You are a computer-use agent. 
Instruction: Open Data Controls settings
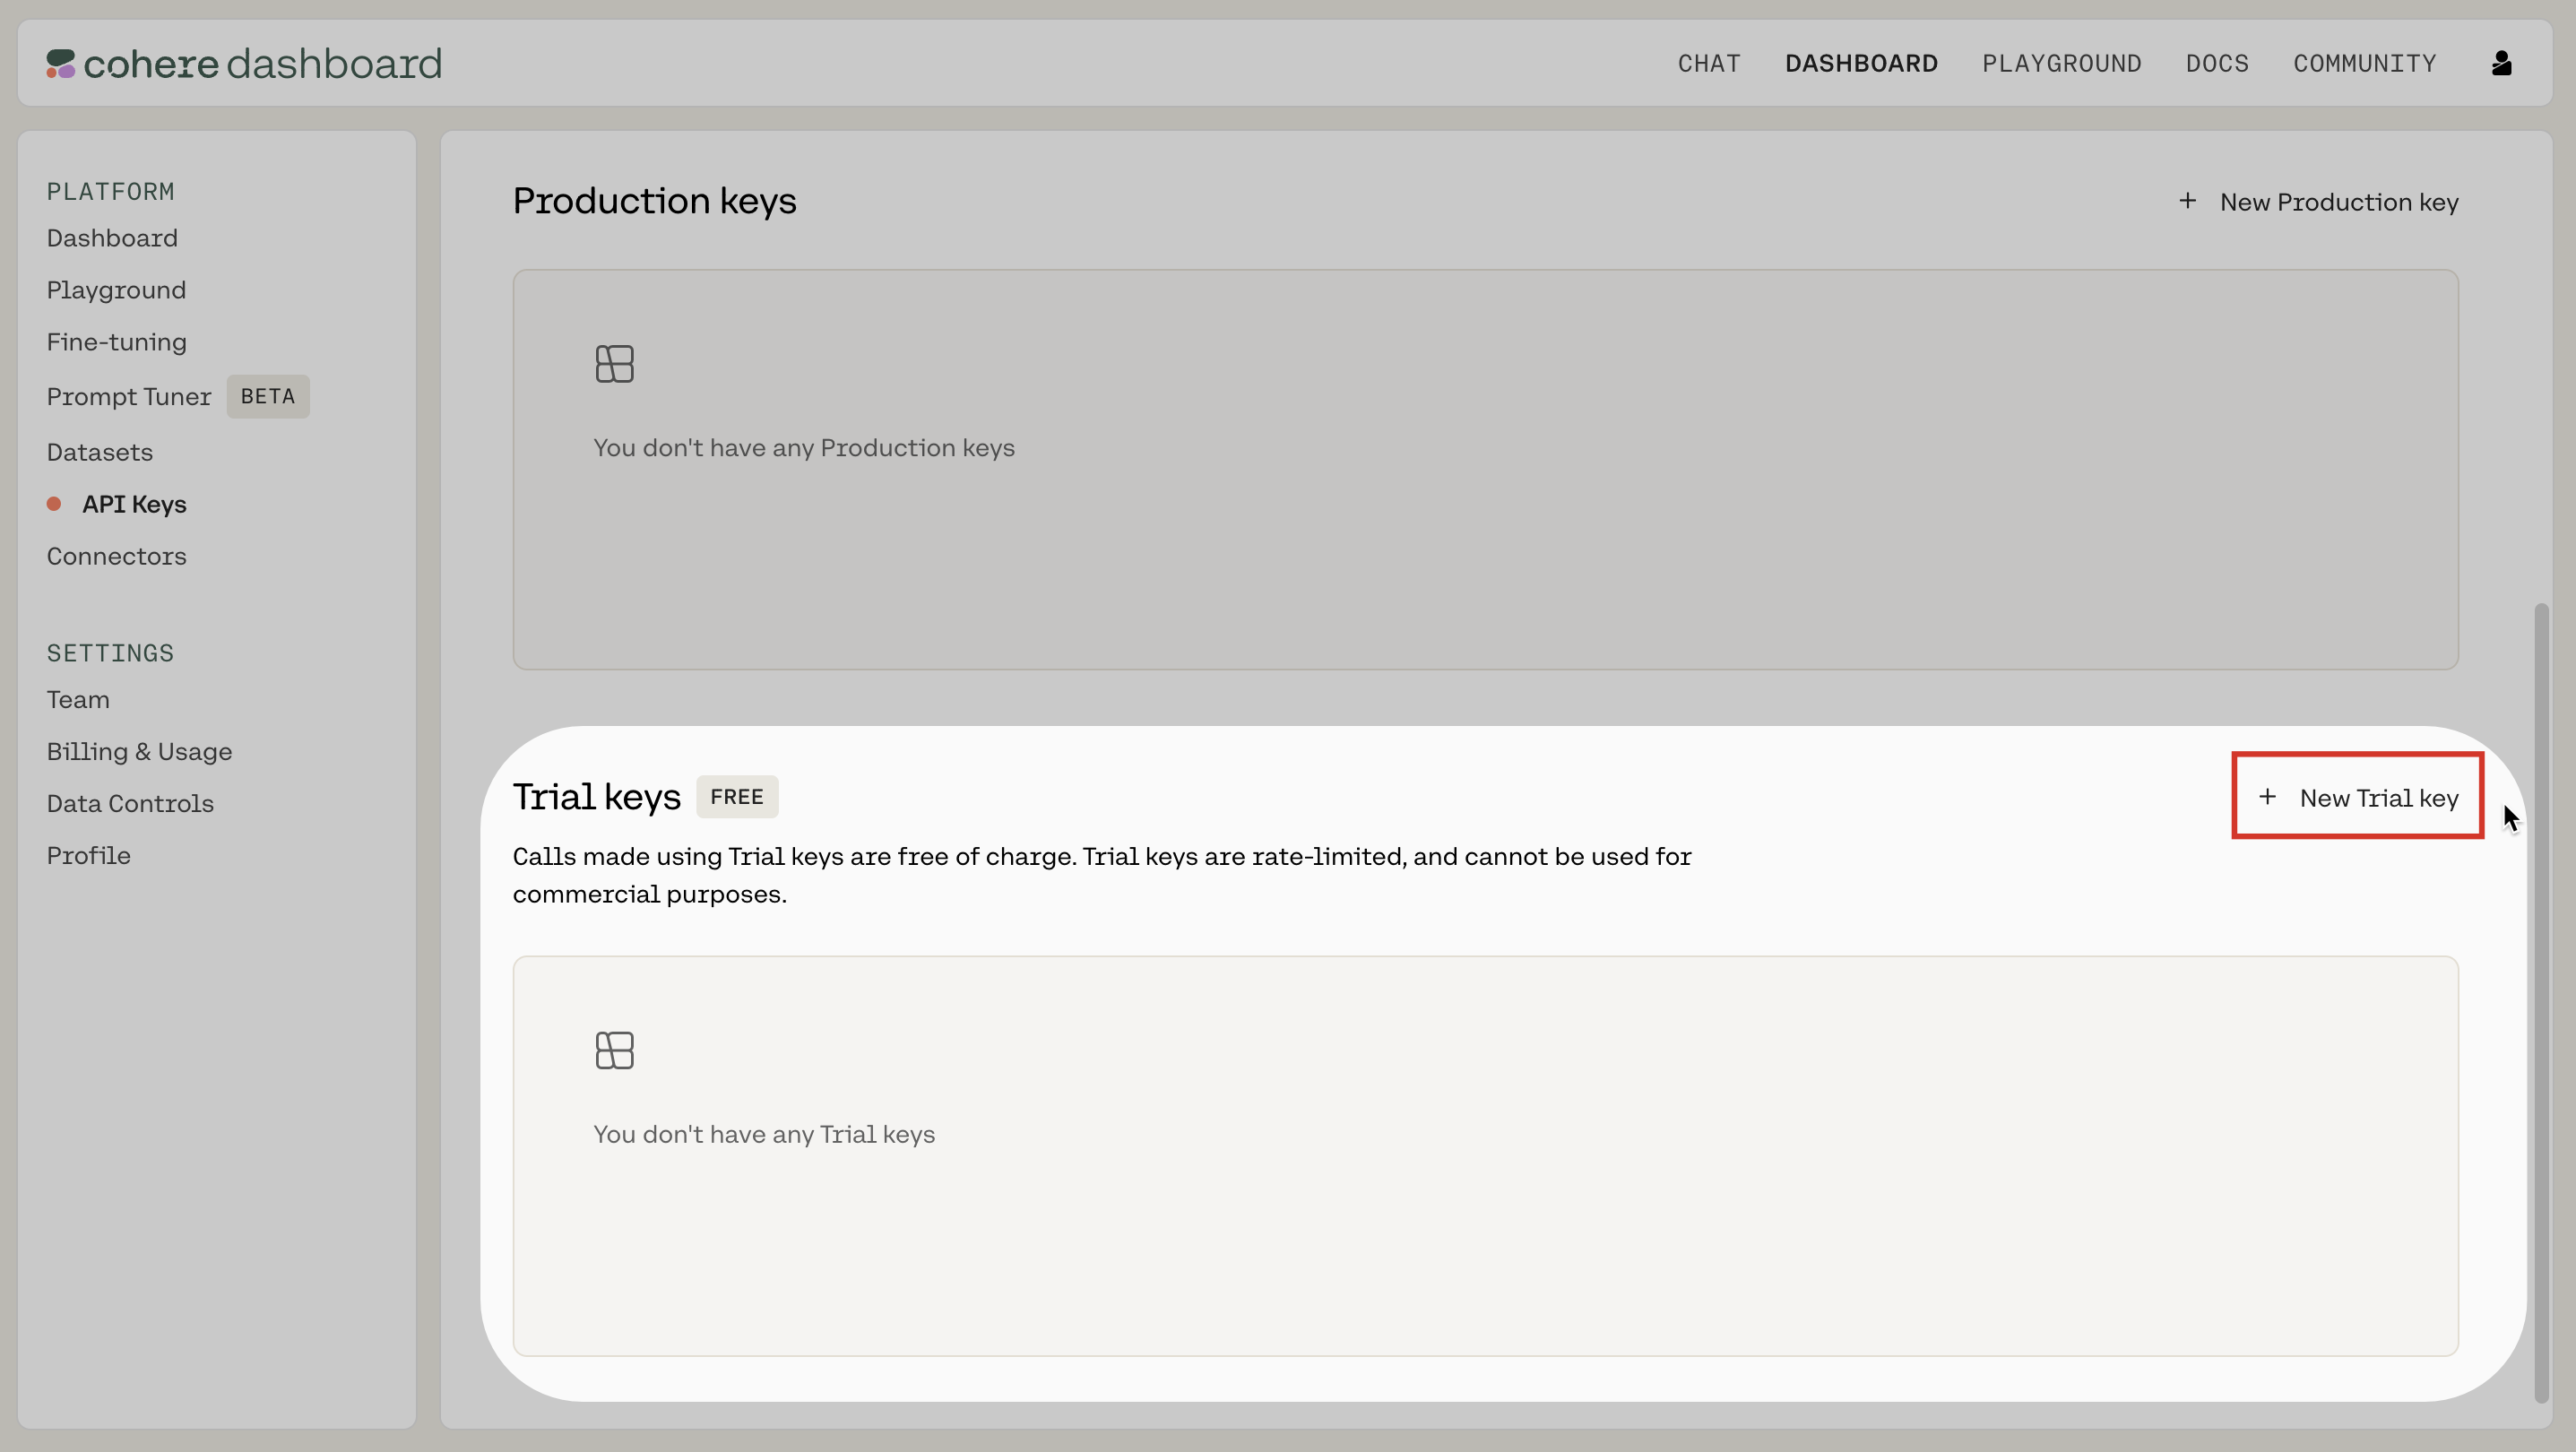130,804
